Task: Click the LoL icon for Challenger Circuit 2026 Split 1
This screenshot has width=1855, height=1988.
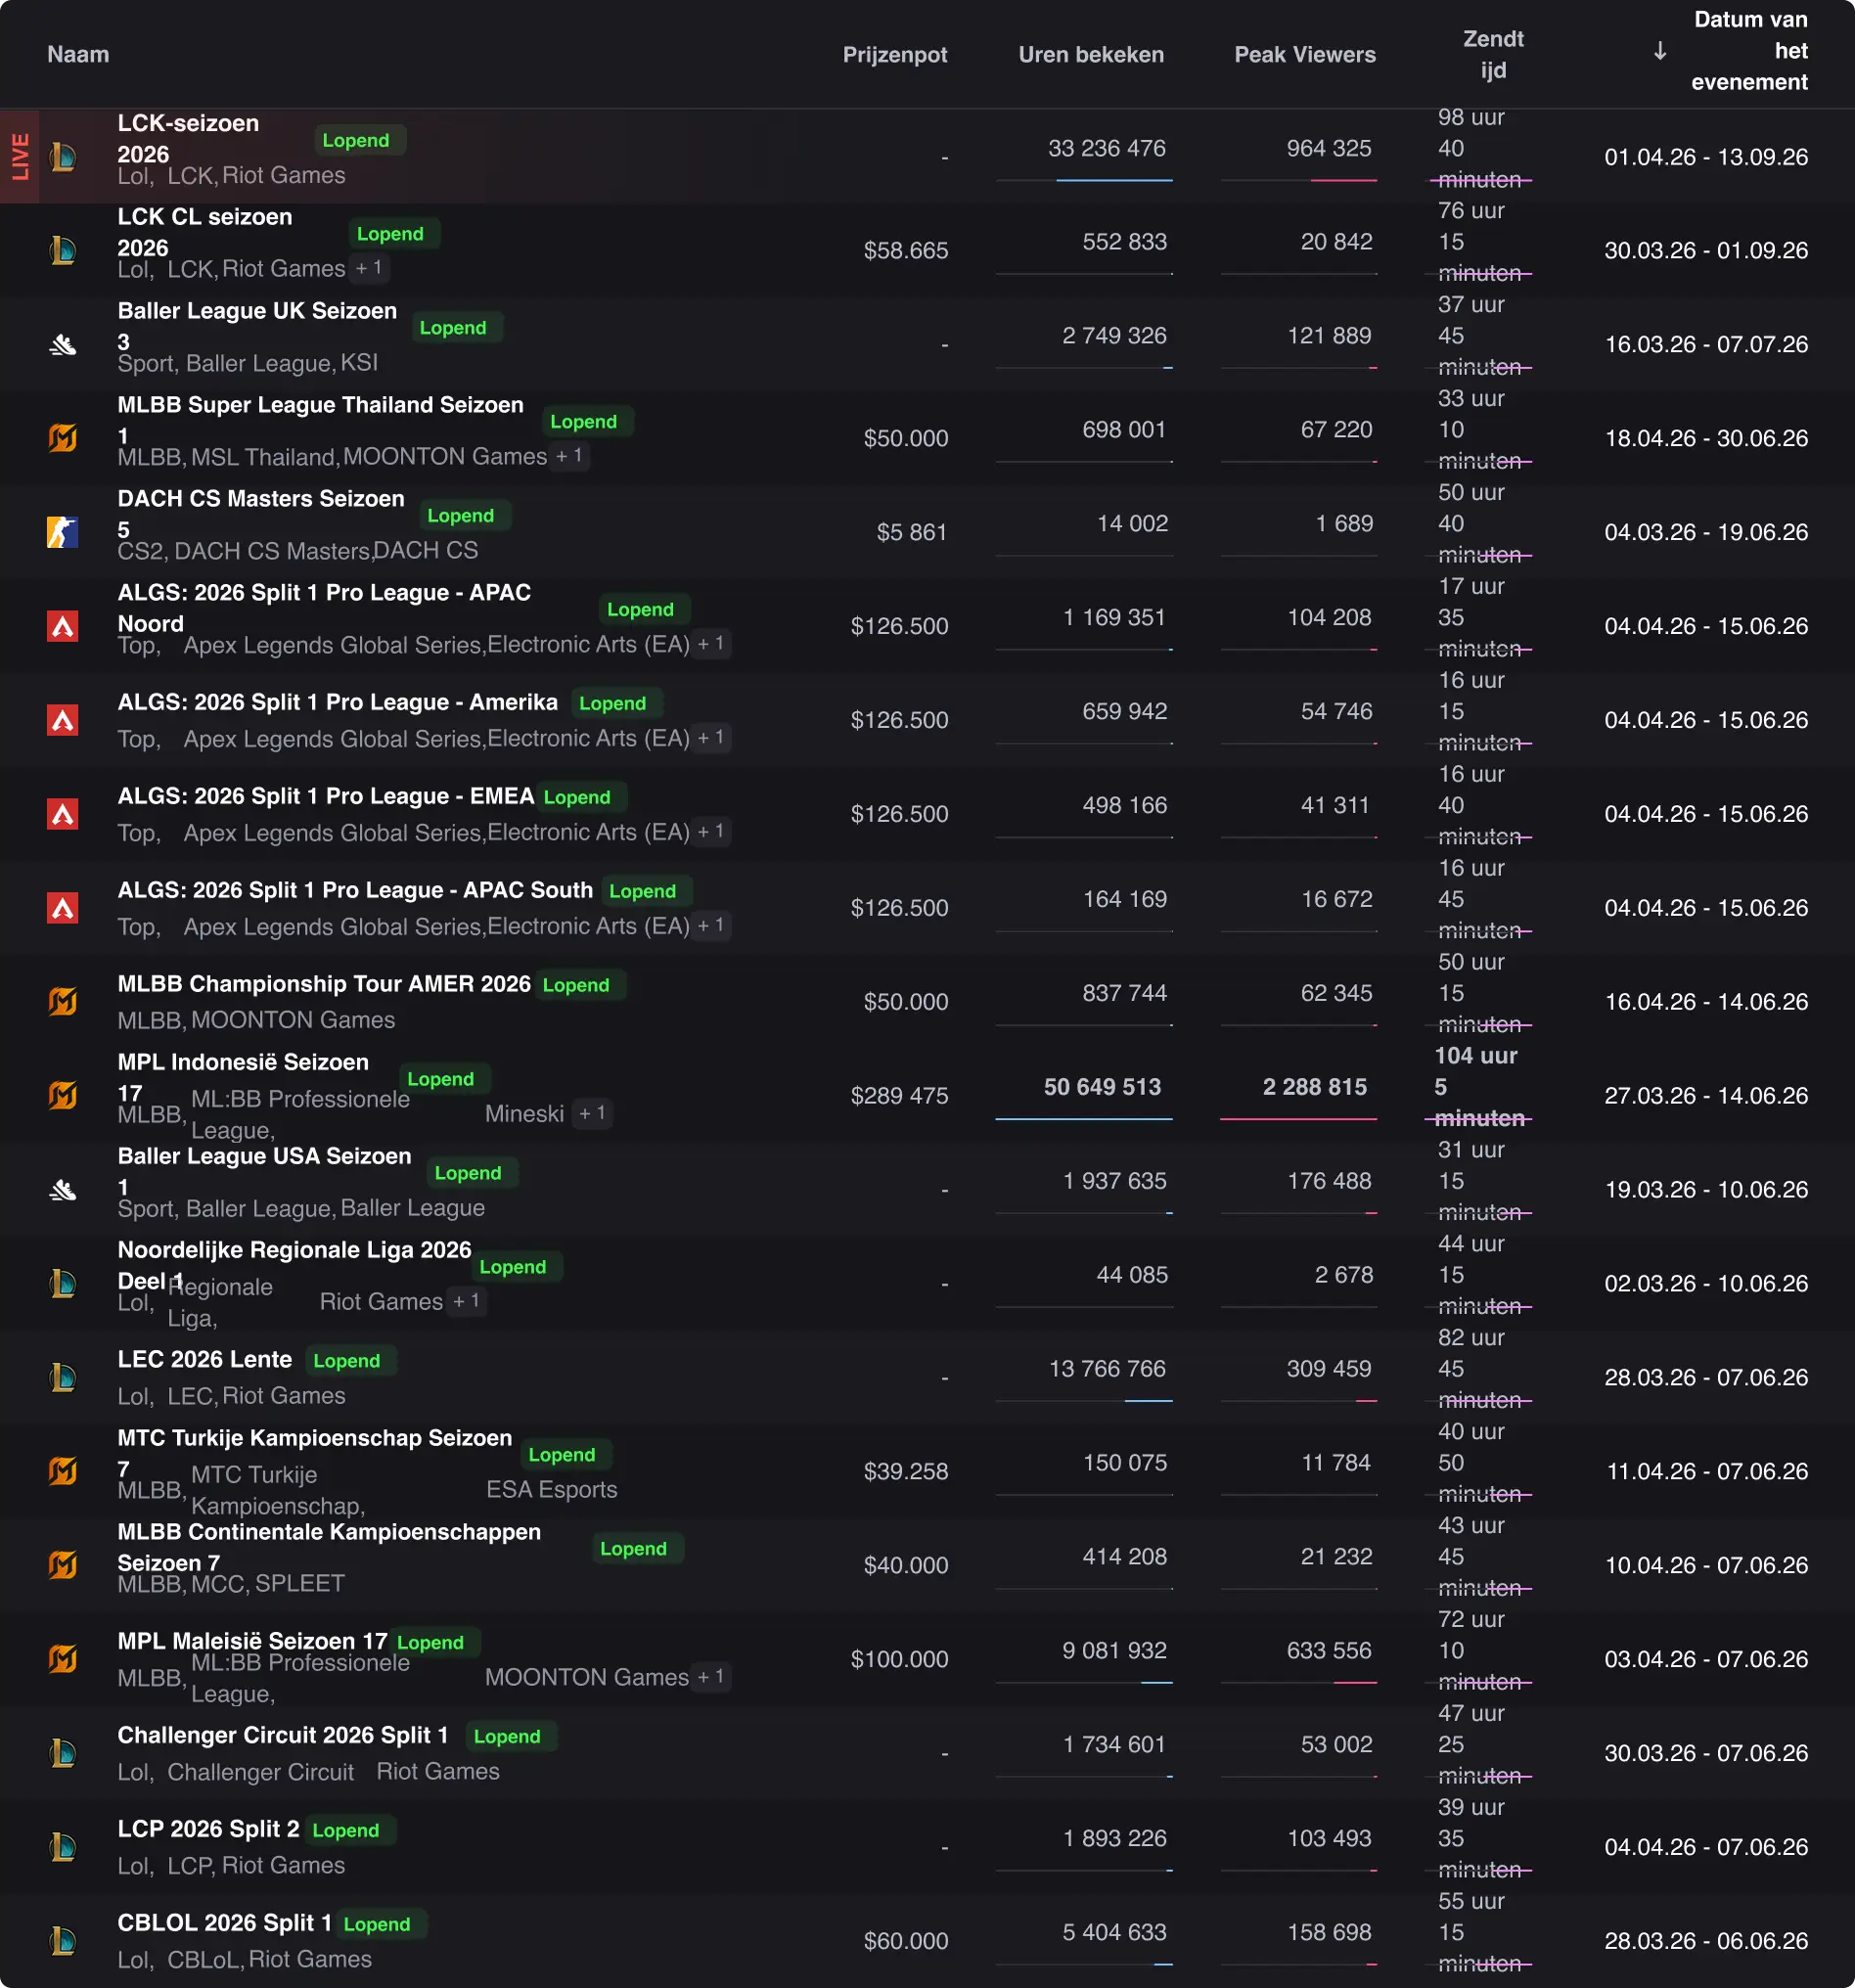Action: [63, 1754]
